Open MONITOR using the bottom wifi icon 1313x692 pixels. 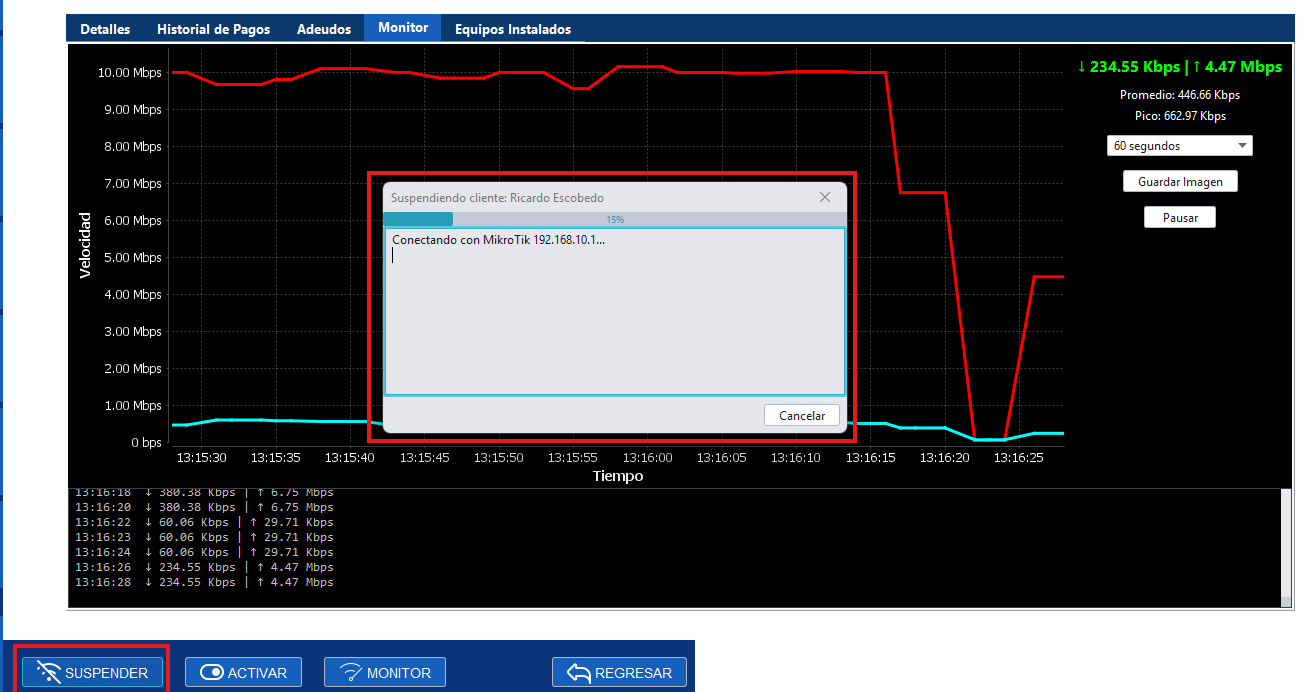[x=385, y=672]
